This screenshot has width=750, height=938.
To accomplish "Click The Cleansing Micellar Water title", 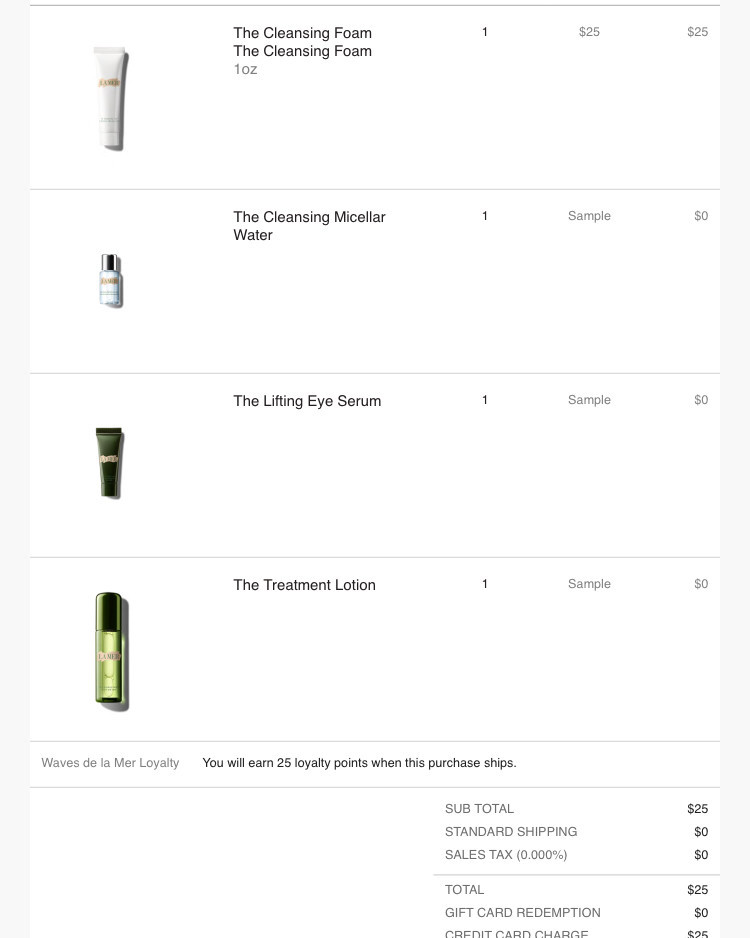I will (x=309, y=226).
